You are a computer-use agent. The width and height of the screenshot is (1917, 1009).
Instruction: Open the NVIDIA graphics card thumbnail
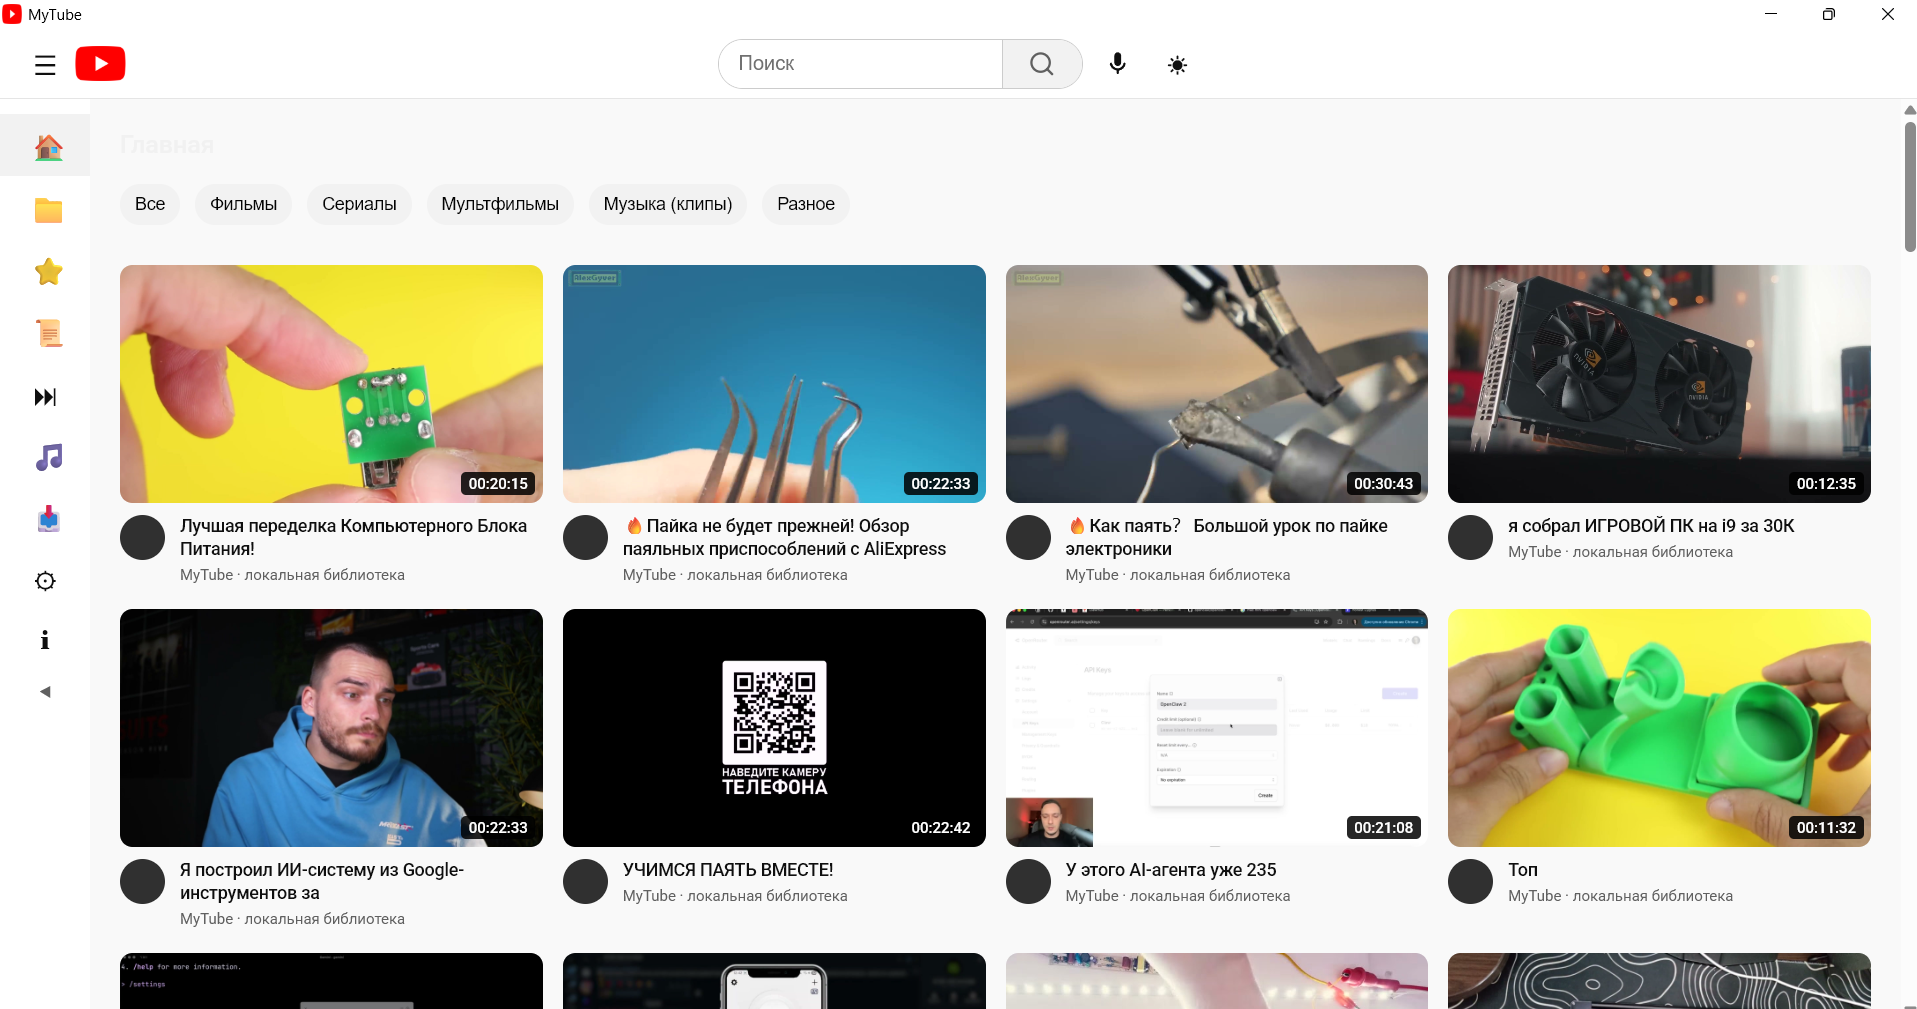(x=1659, y=384)
